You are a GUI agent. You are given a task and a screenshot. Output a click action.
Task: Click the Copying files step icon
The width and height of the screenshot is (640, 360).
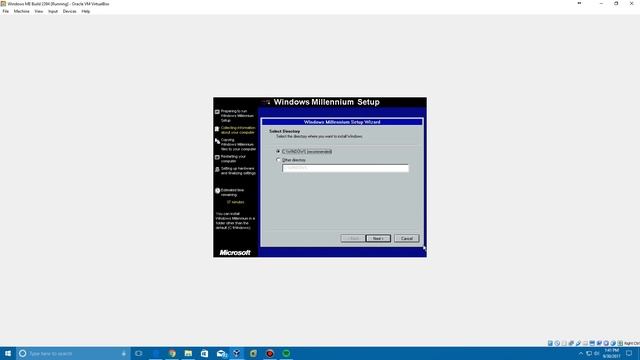[217, 141]
